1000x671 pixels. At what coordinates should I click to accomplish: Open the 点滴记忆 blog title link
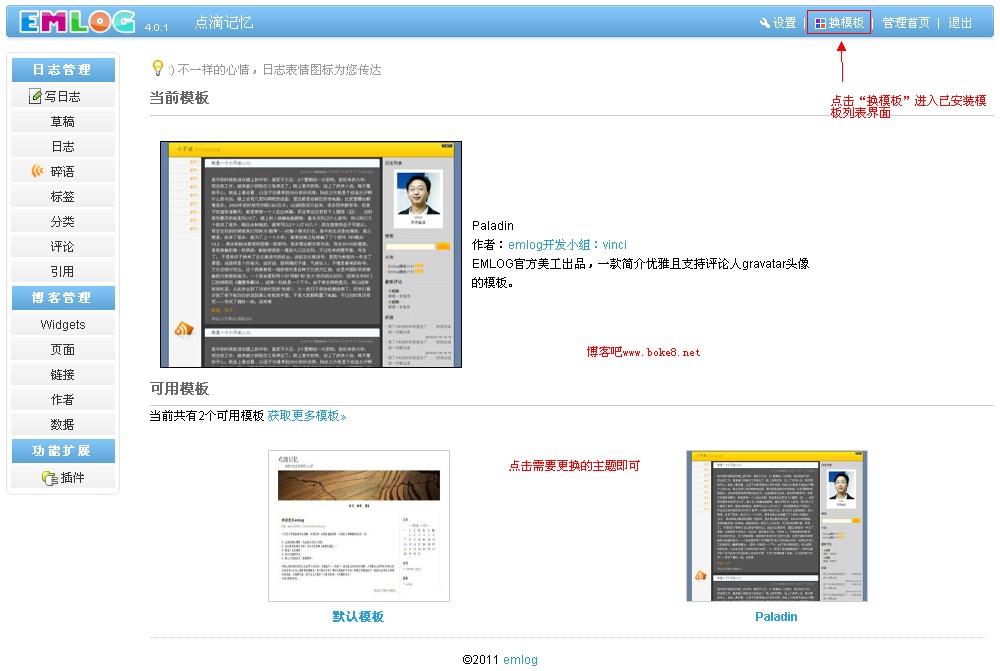(224, 22)
